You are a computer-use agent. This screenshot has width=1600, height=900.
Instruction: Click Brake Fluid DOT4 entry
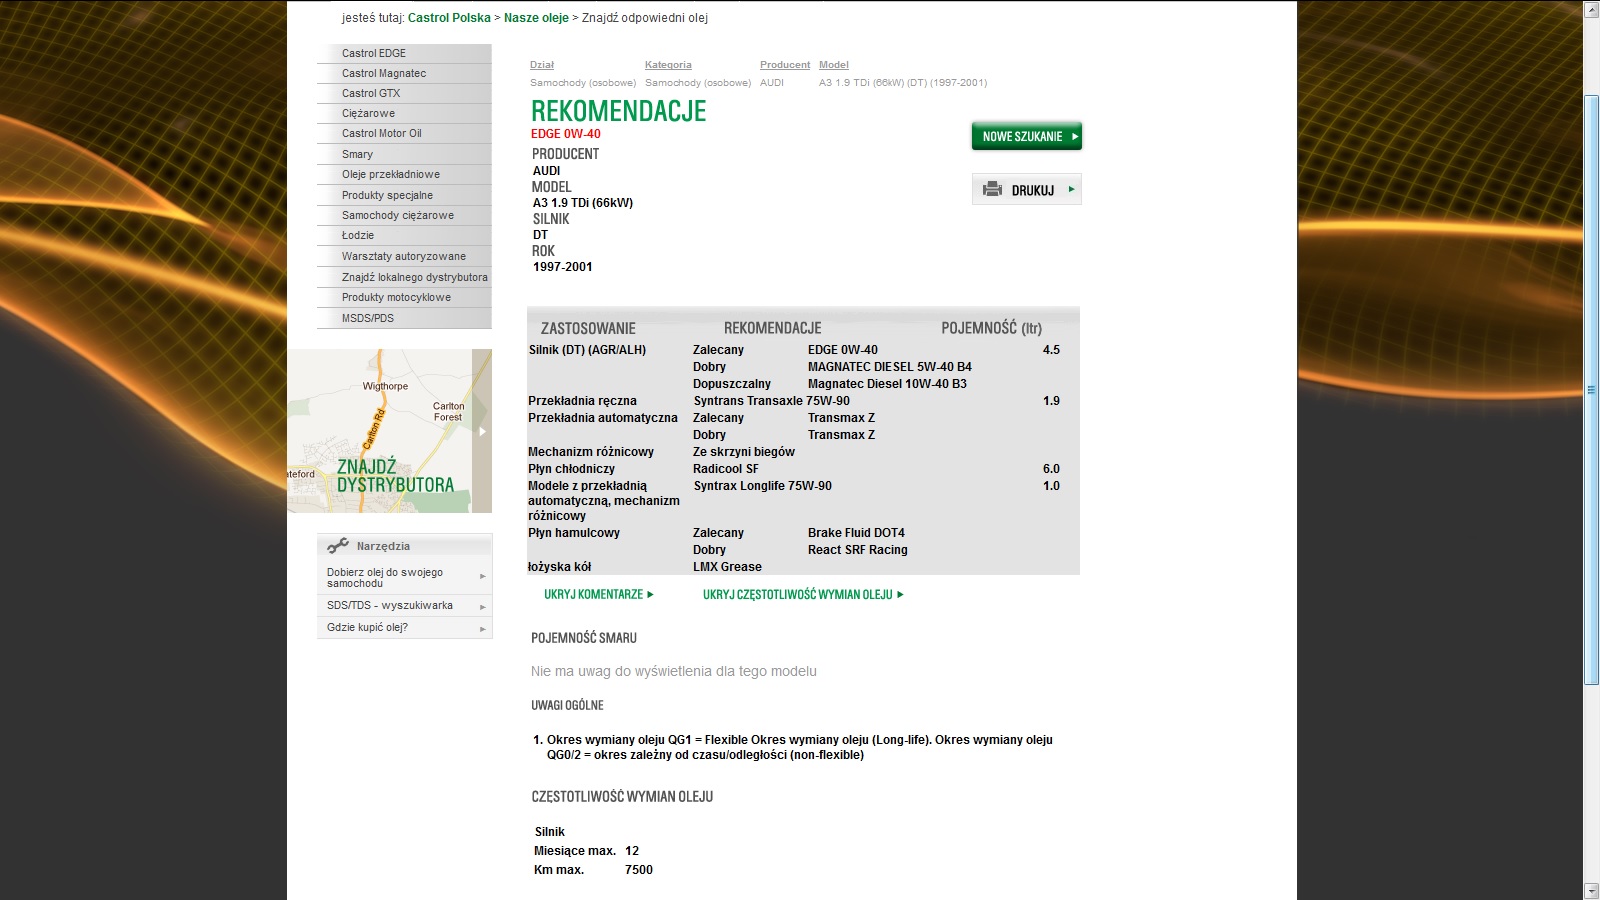[856, 533]
